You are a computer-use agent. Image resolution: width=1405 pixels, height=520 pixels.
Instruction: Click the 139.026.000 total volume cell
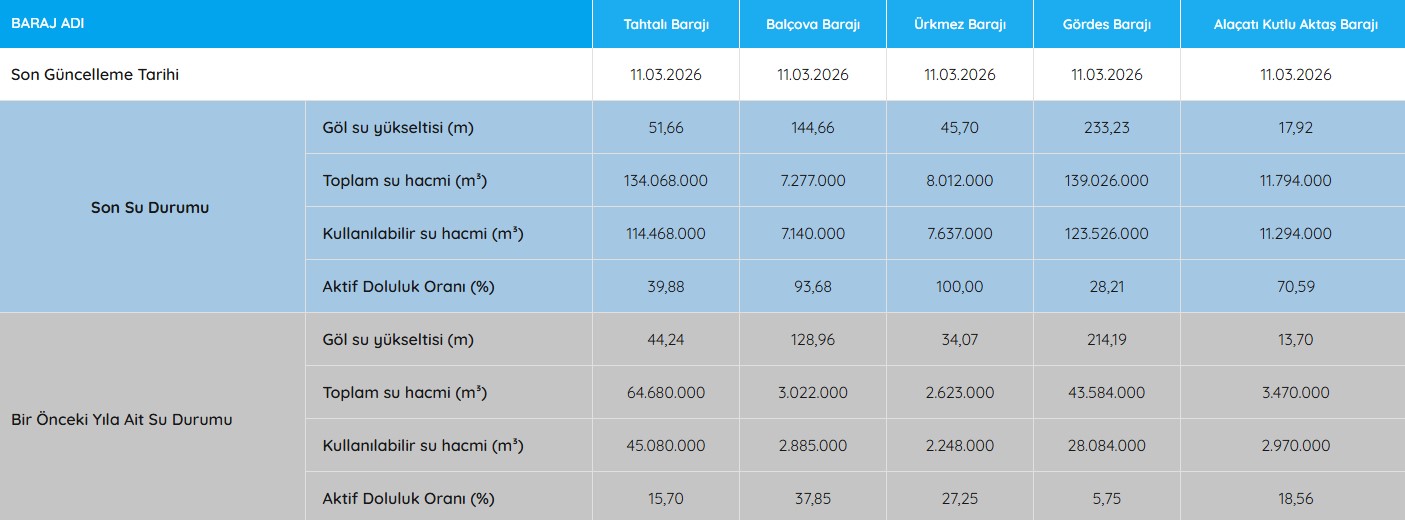(1106, 181)
